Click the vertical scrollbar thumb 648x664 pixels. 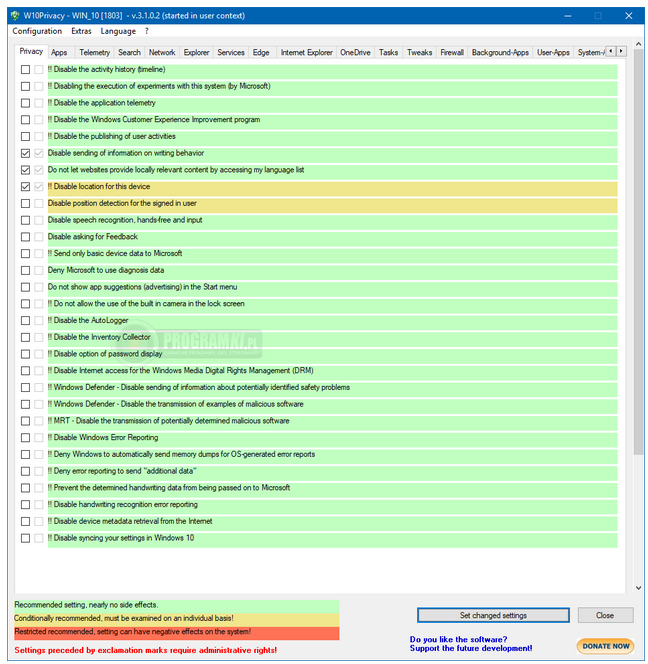[638, 252]
